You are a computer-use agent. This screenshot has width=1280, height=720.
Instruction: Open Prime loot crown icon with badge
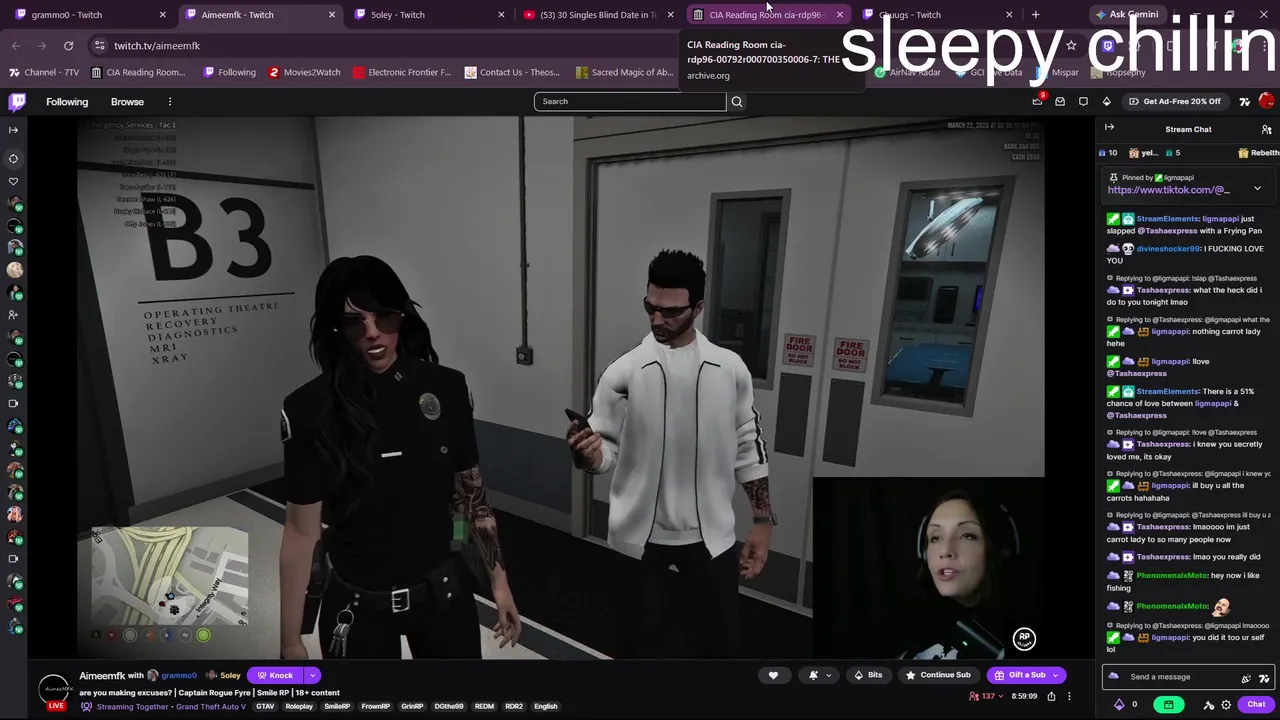click(1038, 101)
